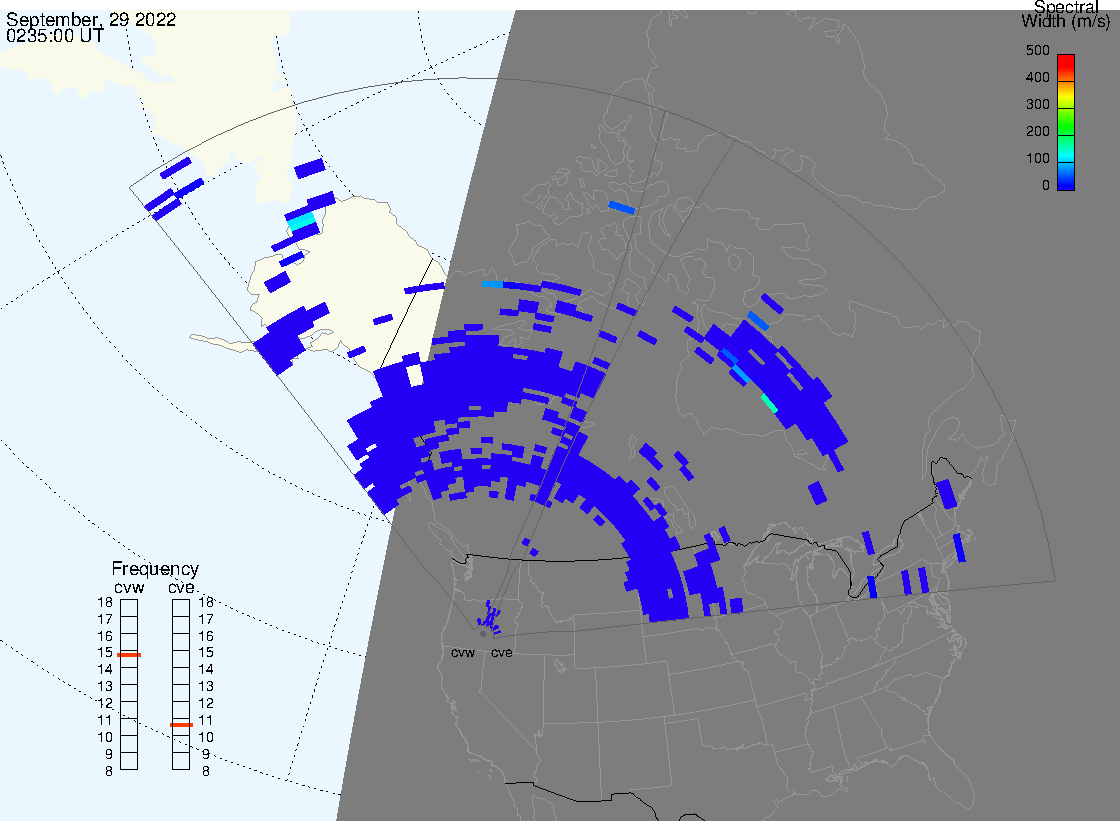
Task: Click the "12" label left of the cvw scale
Action: (x=105, y=703)
